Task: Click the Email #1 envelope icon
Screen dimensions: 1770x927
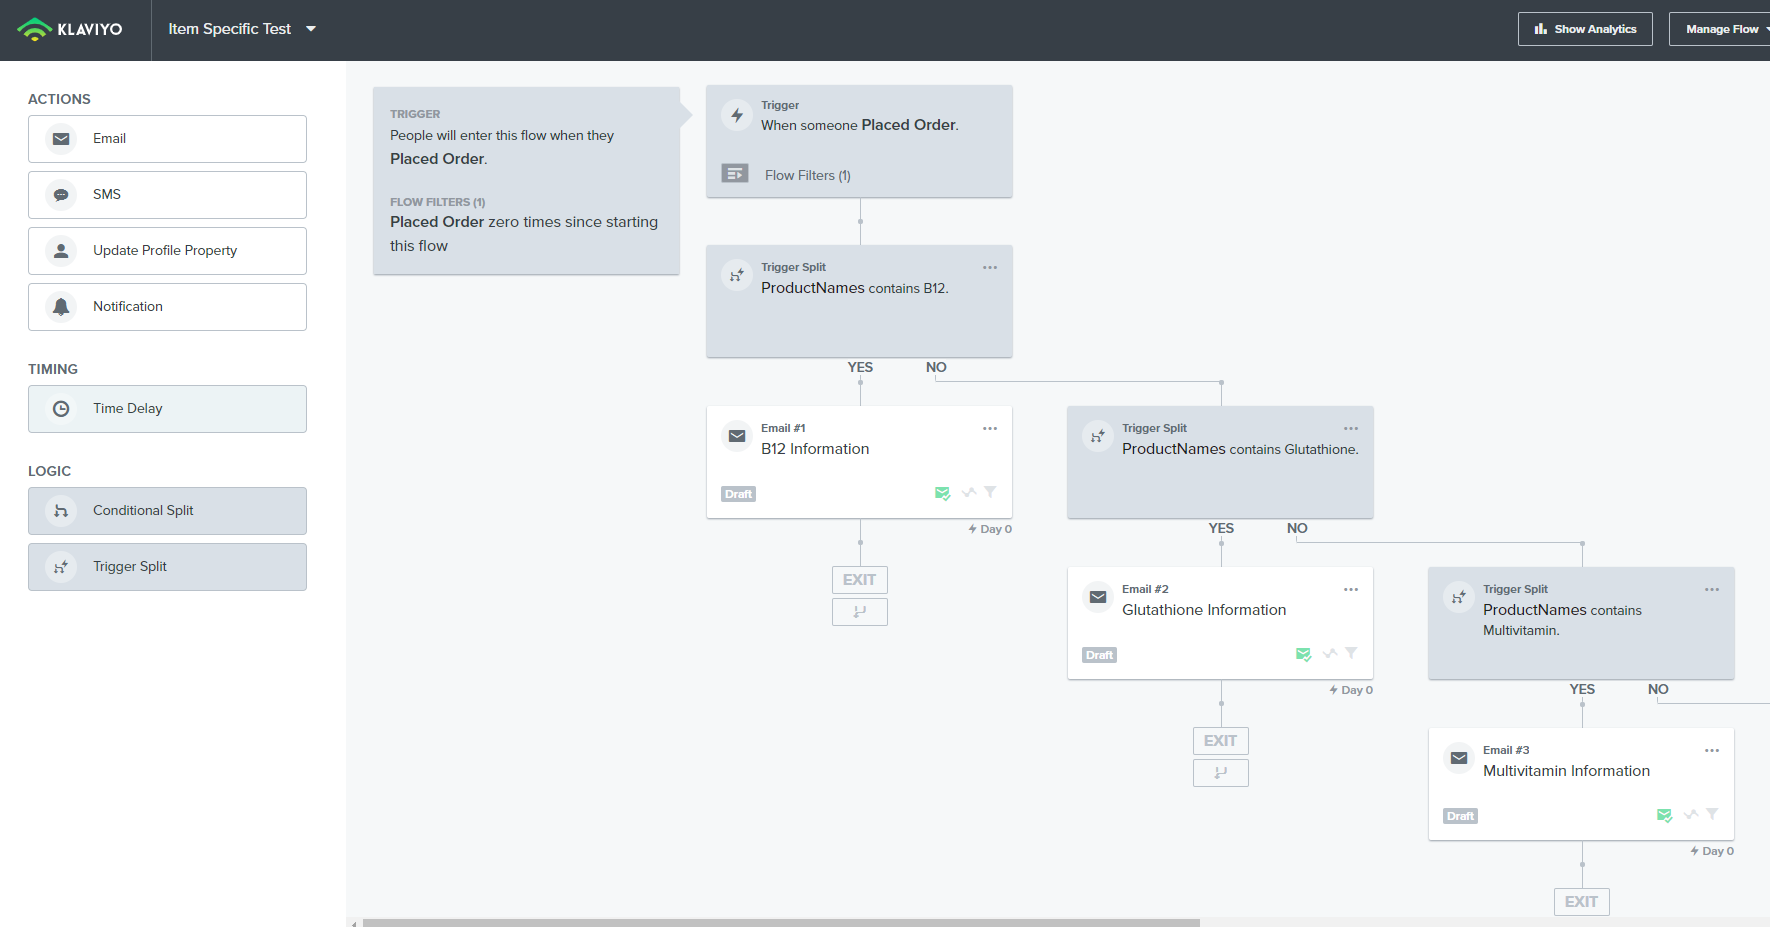Action: click(737, 436)
